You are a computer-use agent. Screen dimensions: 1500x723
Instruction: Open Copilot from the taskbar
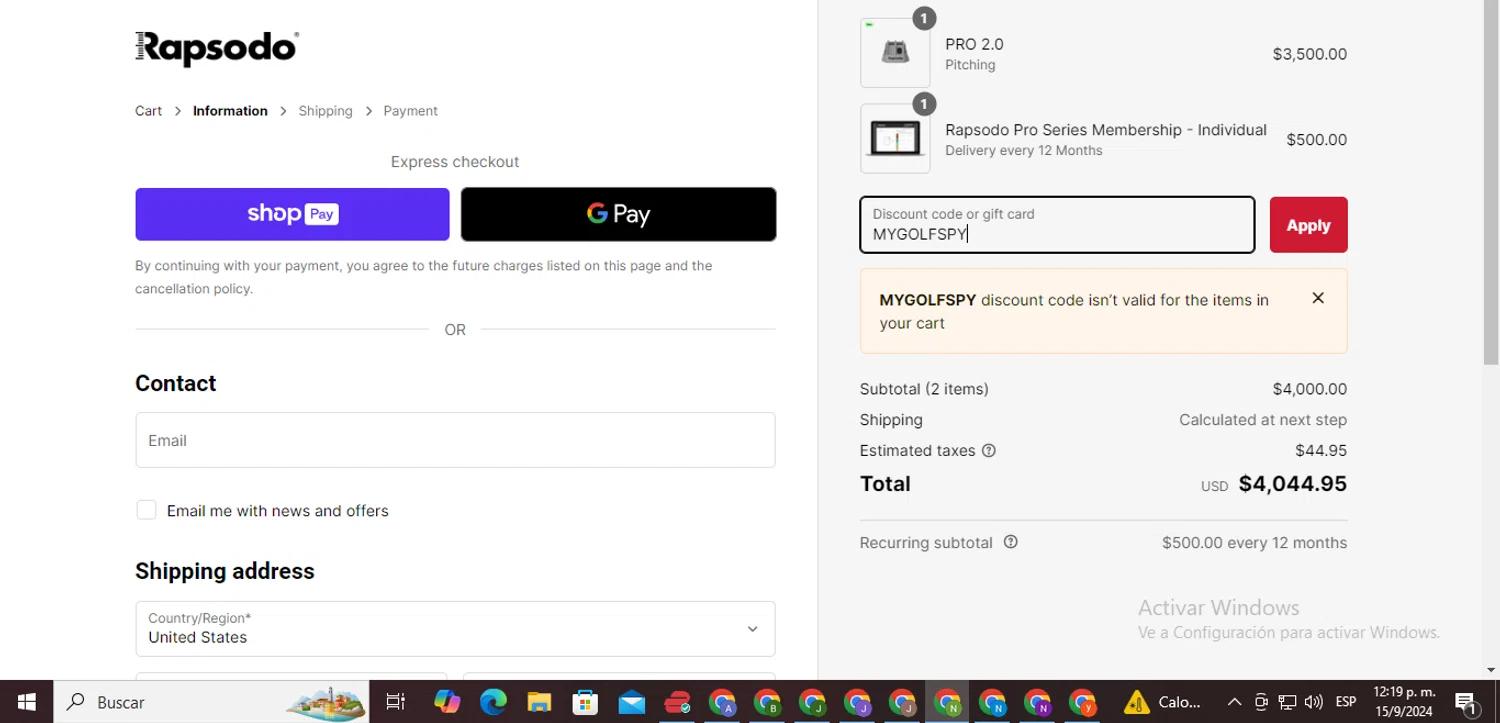click(x=447, y=702)
